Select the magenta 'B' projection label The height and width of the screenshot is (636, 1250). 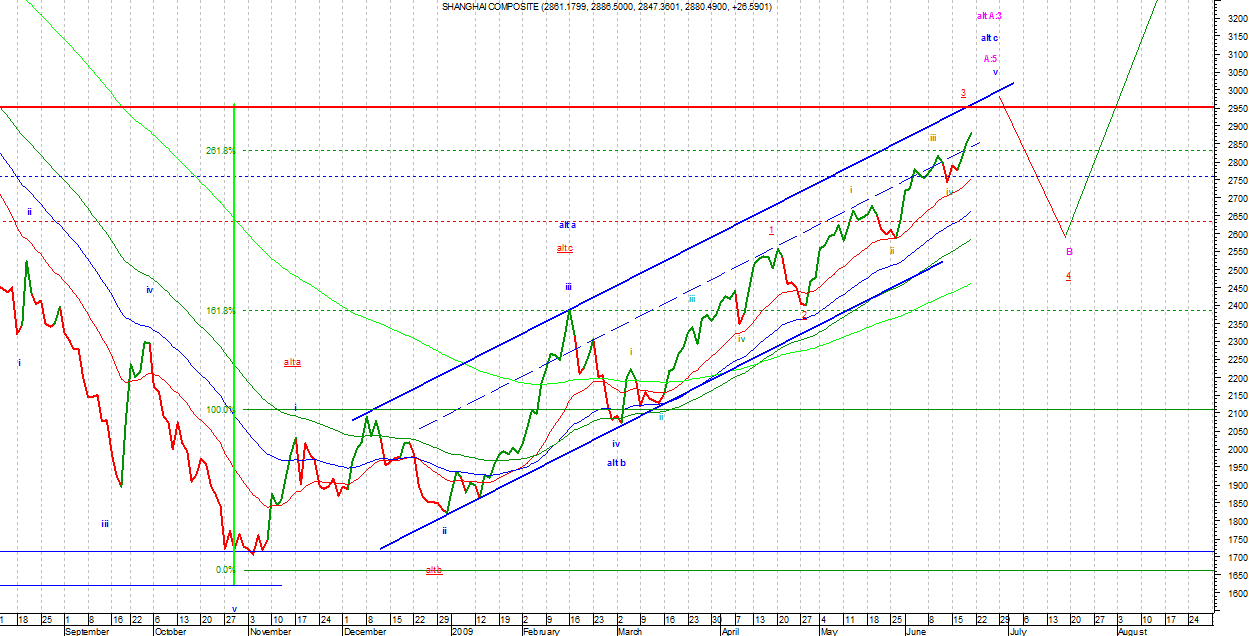pyautogui.click(x=1069, y=252)
